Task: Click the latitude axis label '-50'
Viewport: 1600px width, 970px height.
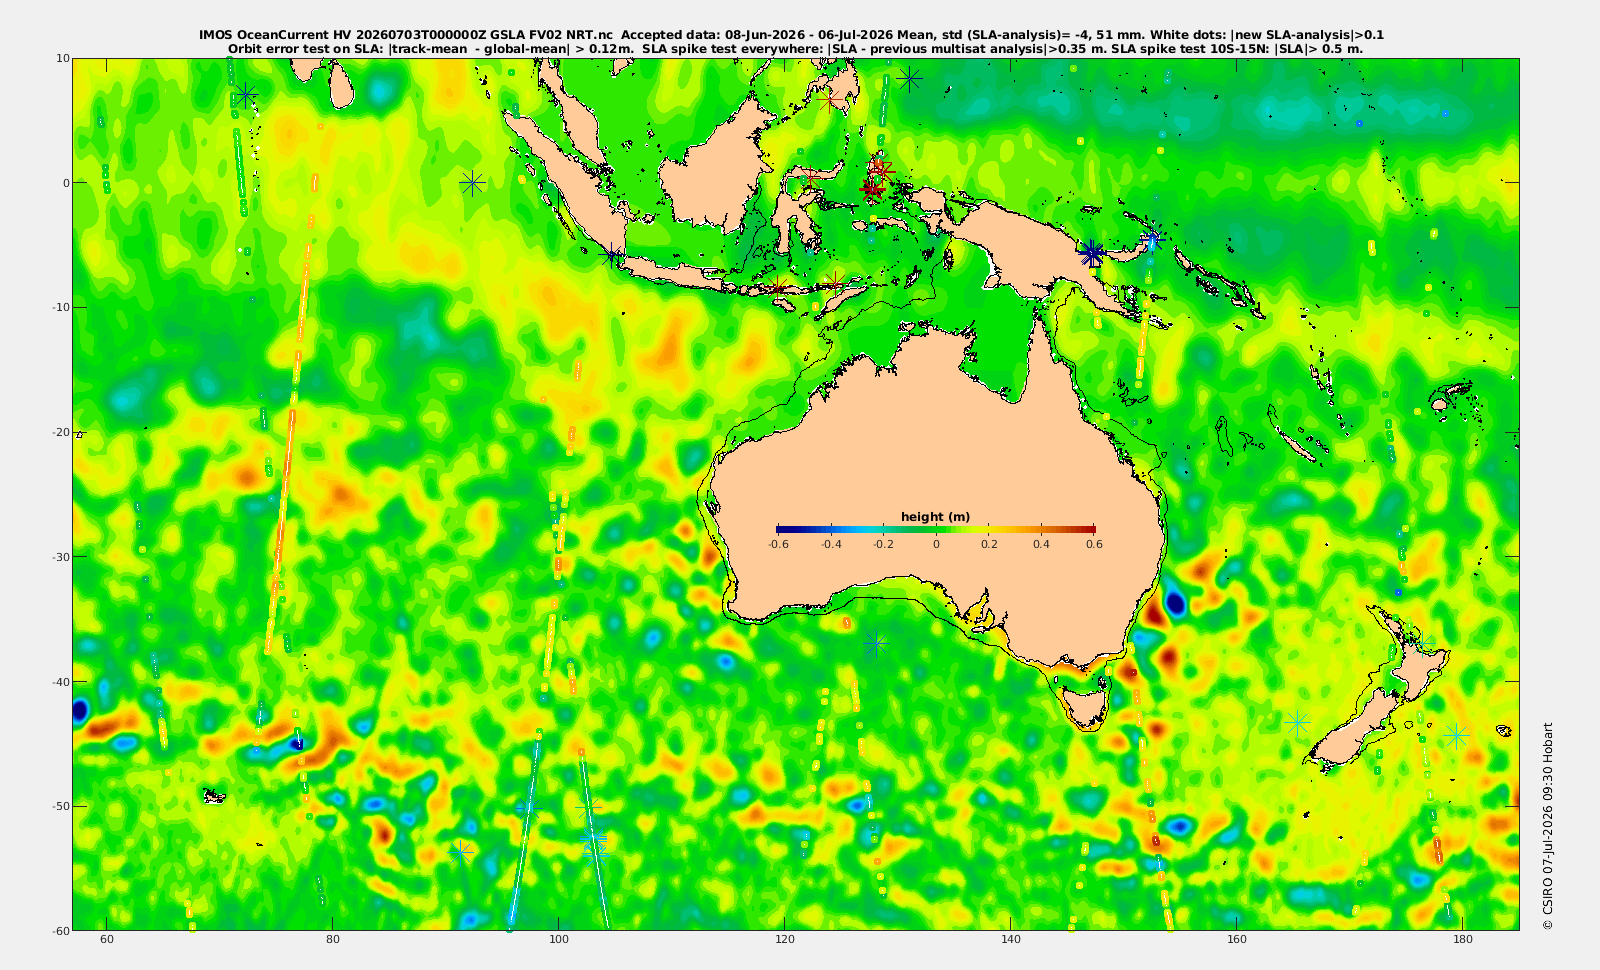Action: (x=60, y=806)
